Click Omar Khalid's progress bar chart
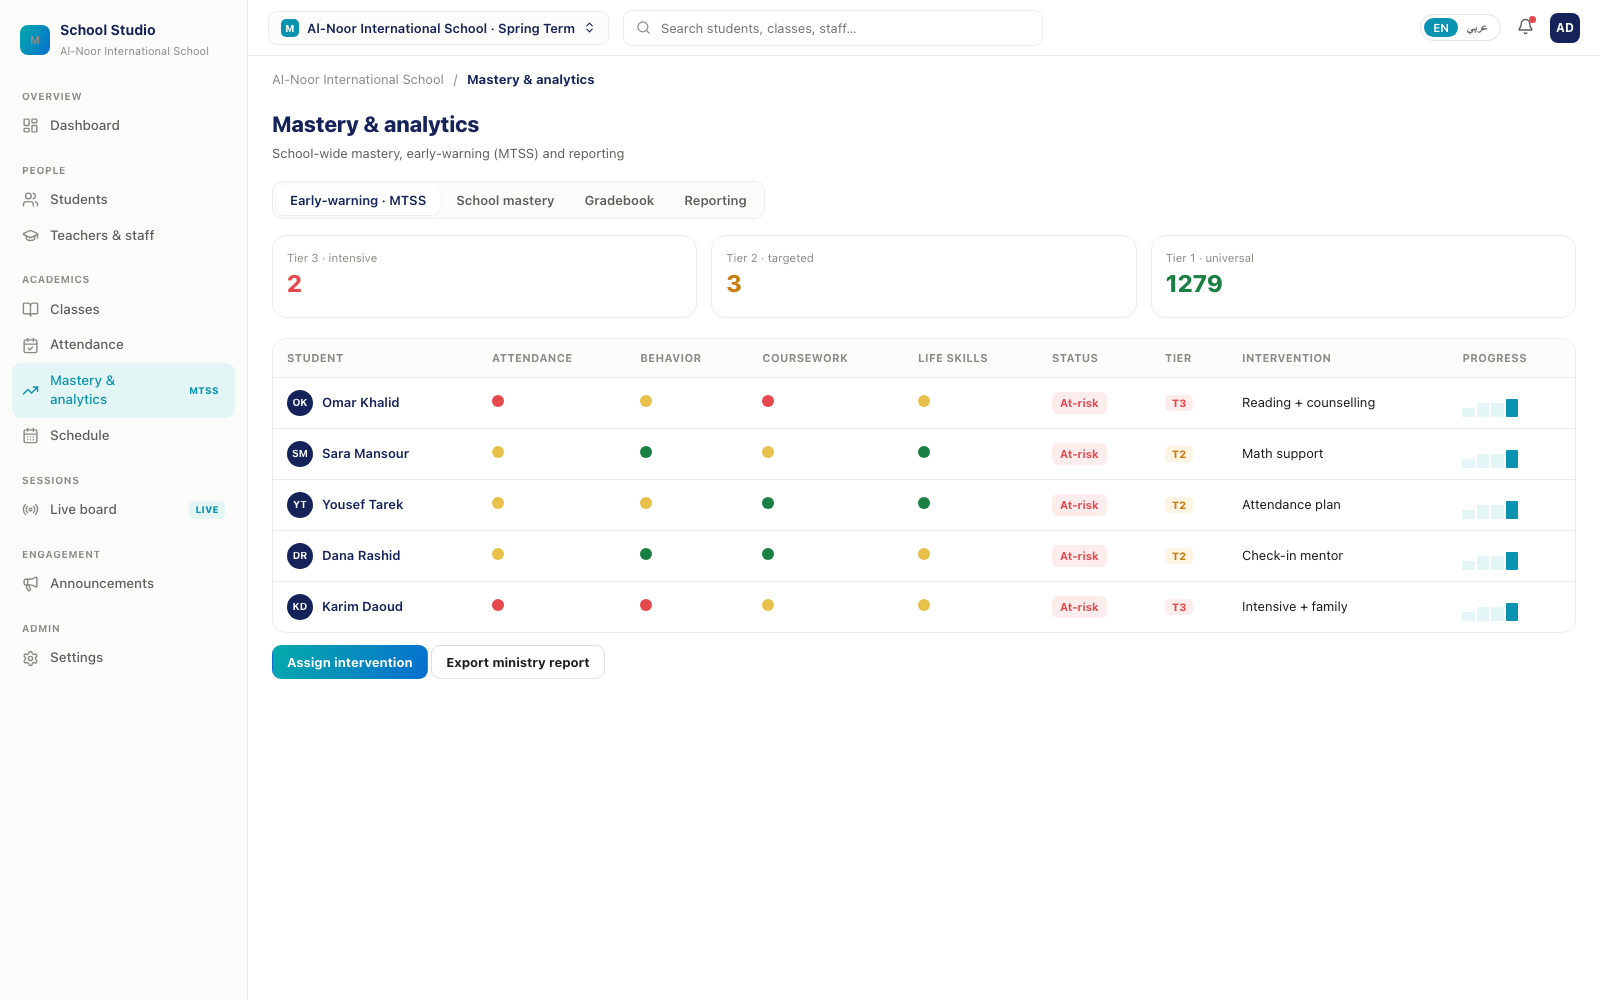 pos(1490,407)
